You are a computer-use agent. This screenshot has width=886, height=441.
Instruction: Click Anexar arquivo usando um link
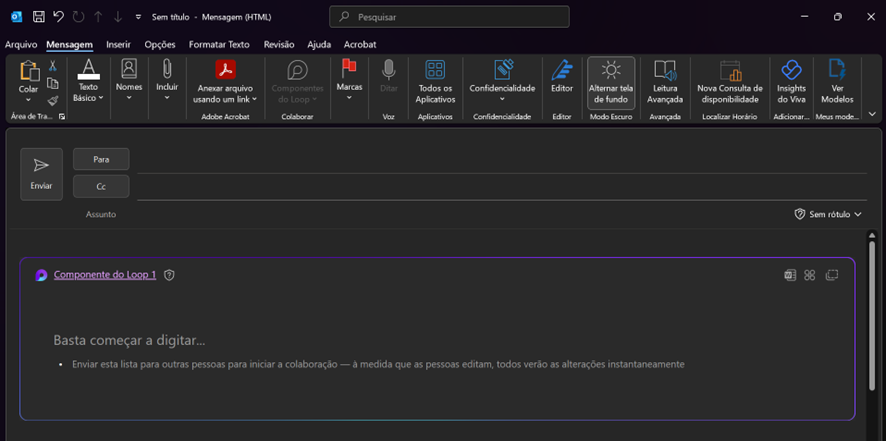pos(225,82)
